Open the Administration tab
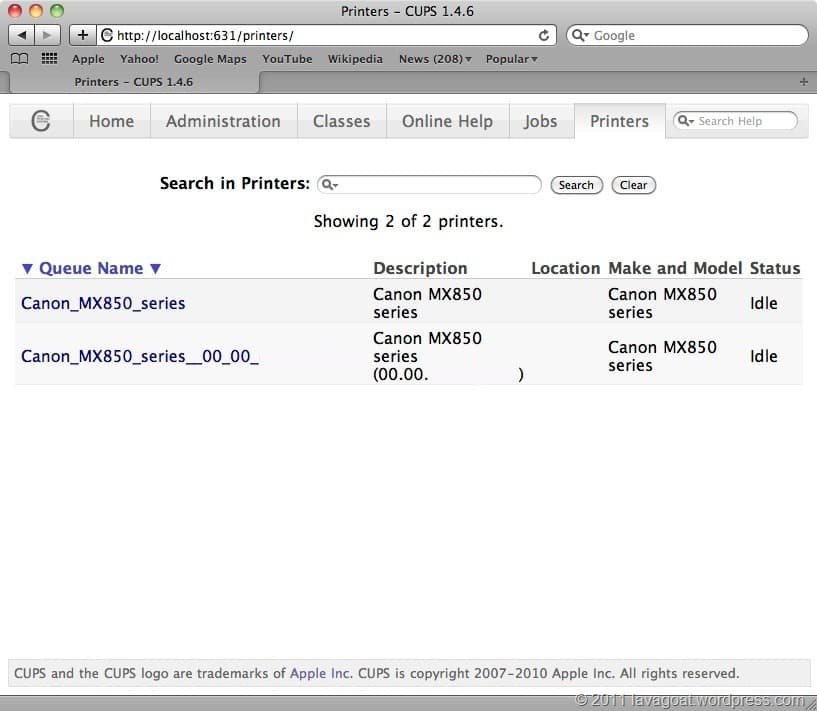 point(223,121)
